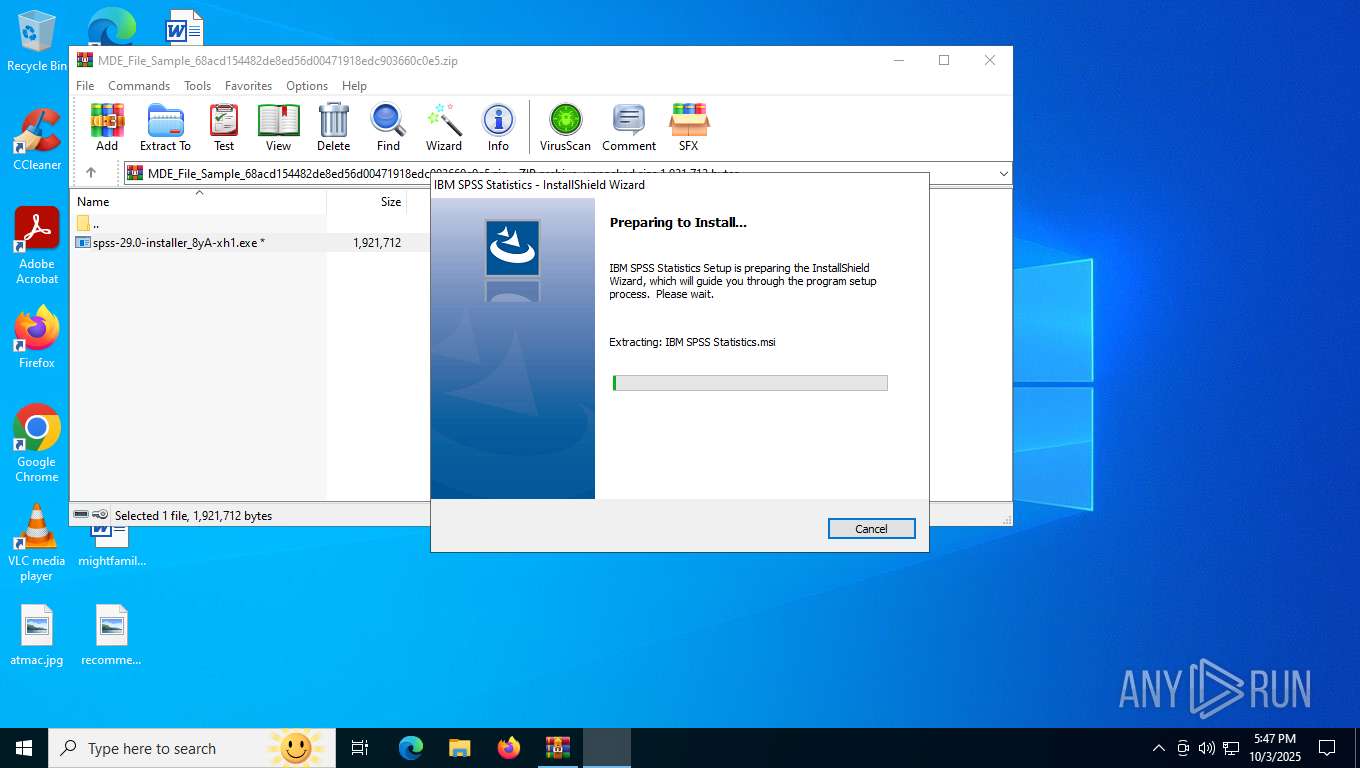
Task: Open the Windows Start menu
Action: (x=24, y=748)
